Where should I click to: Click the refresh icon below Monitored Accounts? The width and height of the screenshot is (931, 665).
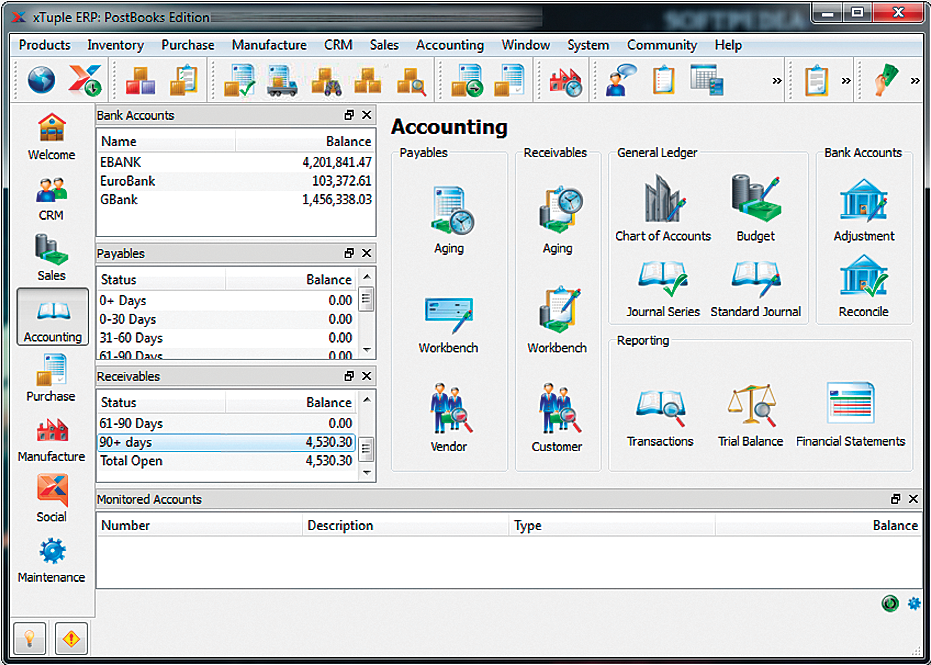click(x=890, y=604)
